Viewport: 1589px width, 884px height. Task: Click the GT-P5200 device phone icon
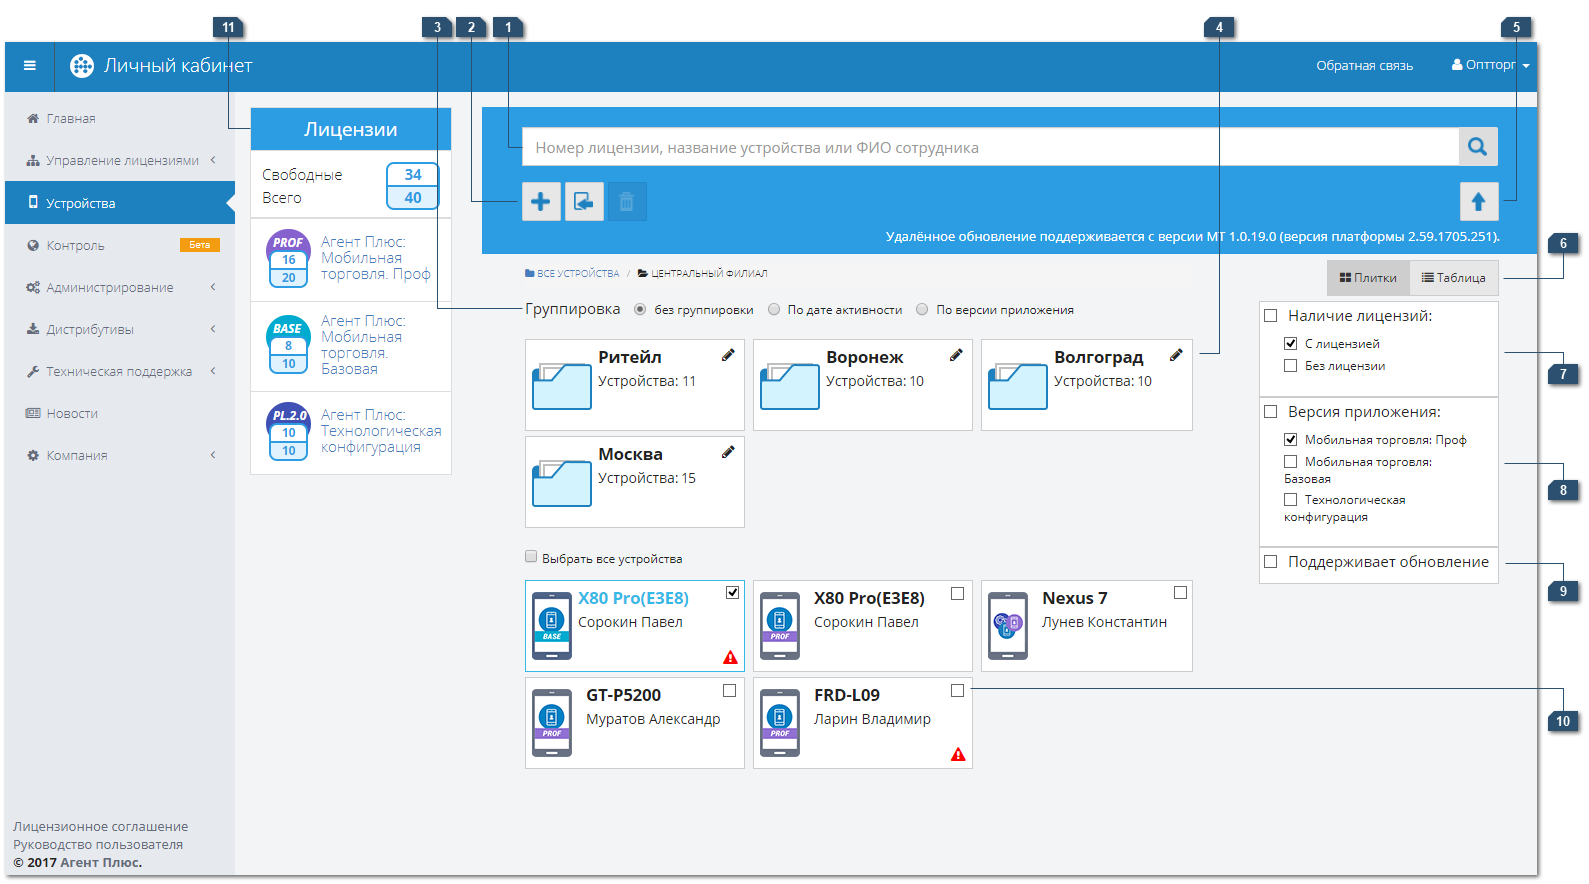pos(552,723)
